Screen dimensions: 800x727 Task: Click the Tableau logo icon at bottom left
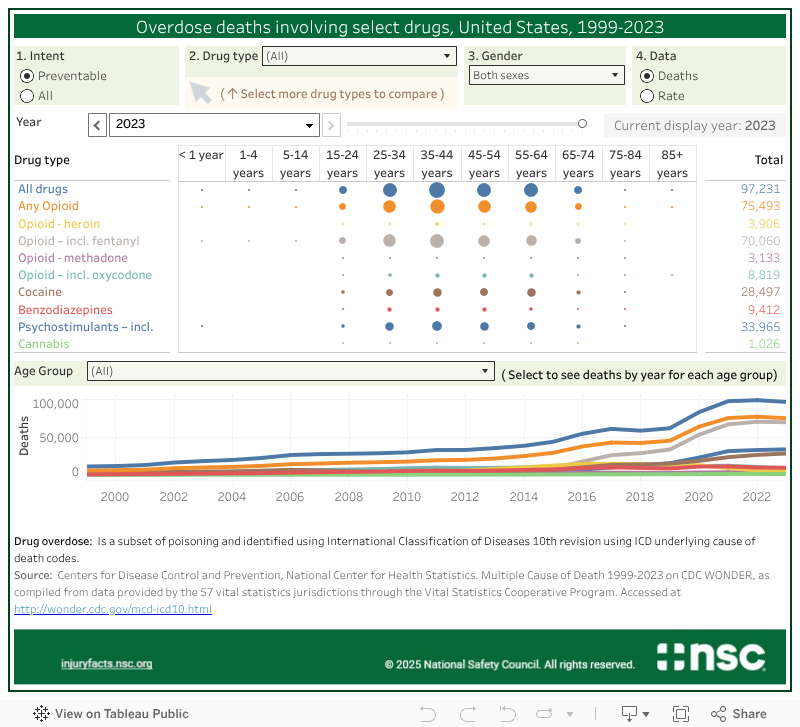[x=41, y=714]
